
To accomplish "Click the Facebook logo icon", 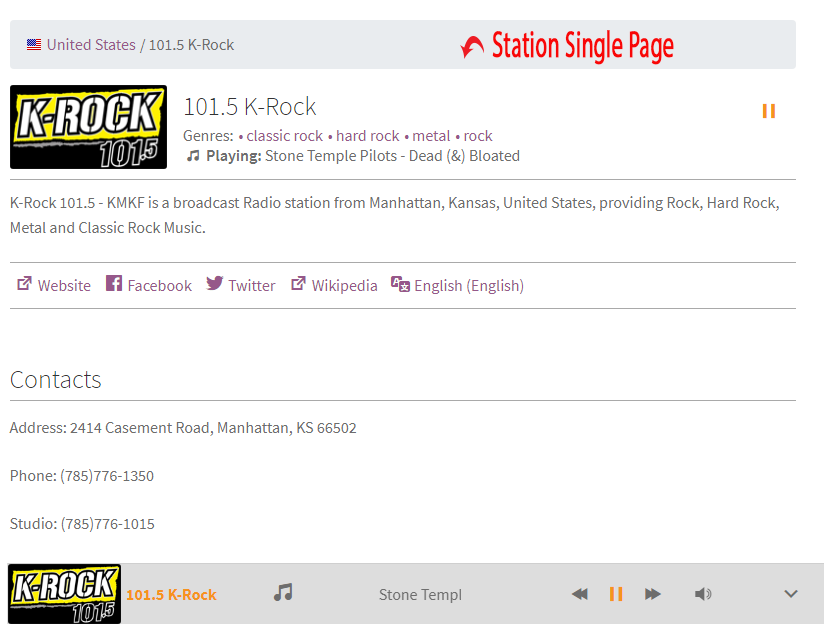I will [x=114, y=283].
